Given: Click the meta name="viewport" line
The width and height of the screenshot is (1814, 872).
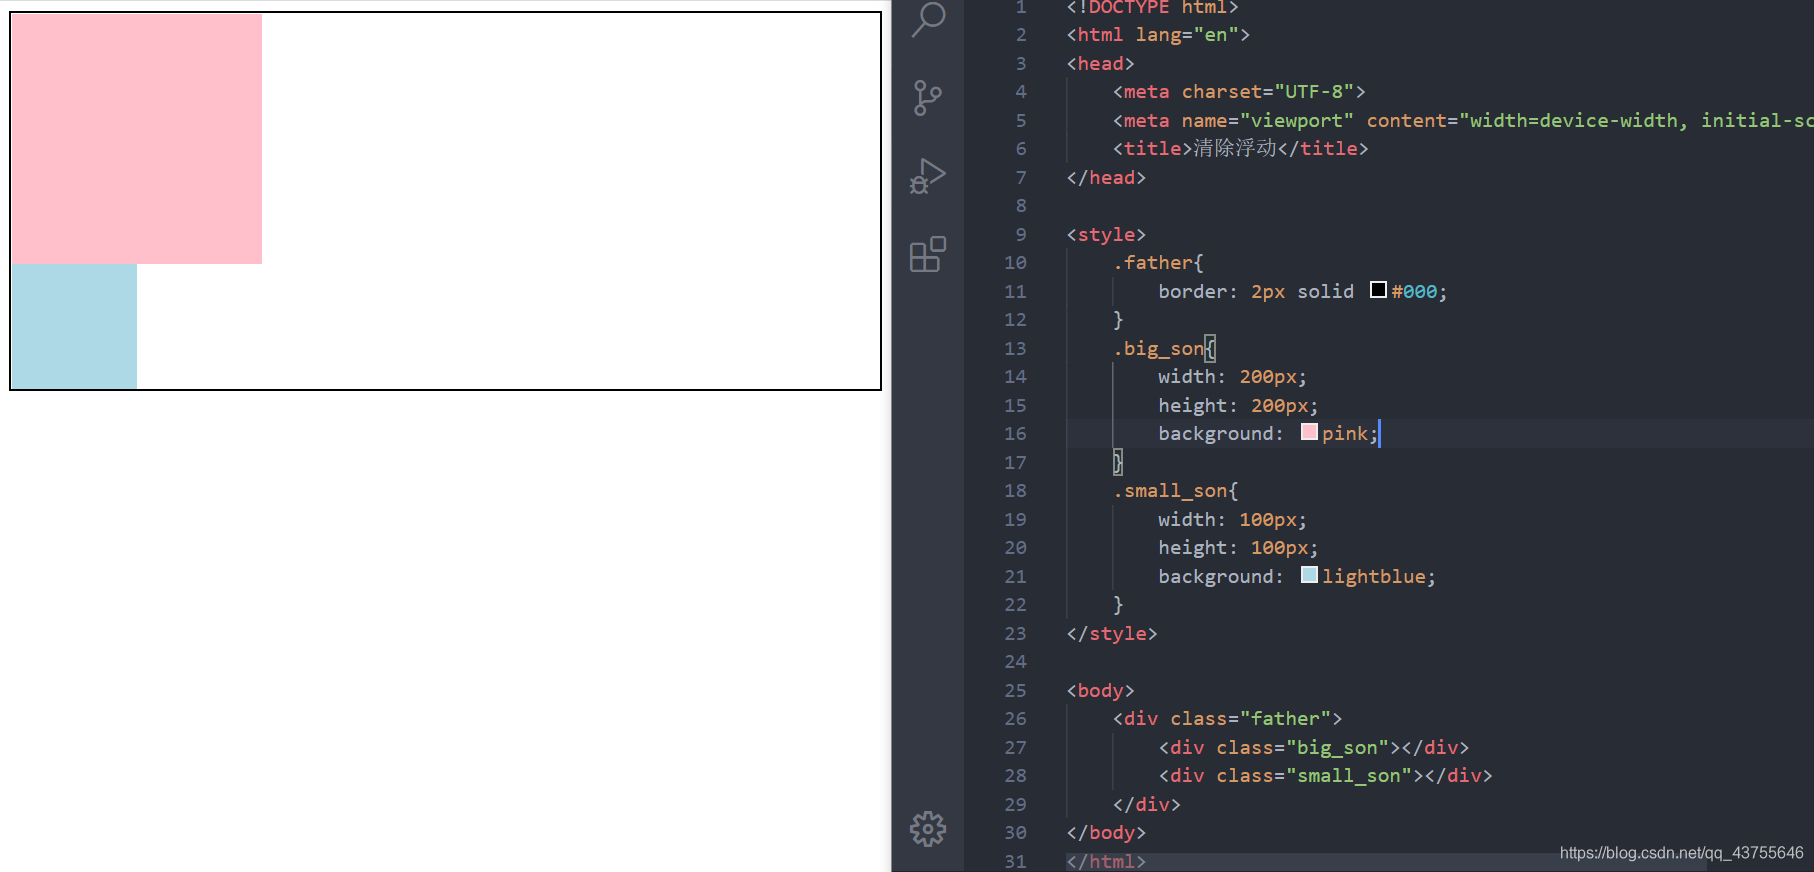Looking at the screenshot, I should [x=1463, y=120].
